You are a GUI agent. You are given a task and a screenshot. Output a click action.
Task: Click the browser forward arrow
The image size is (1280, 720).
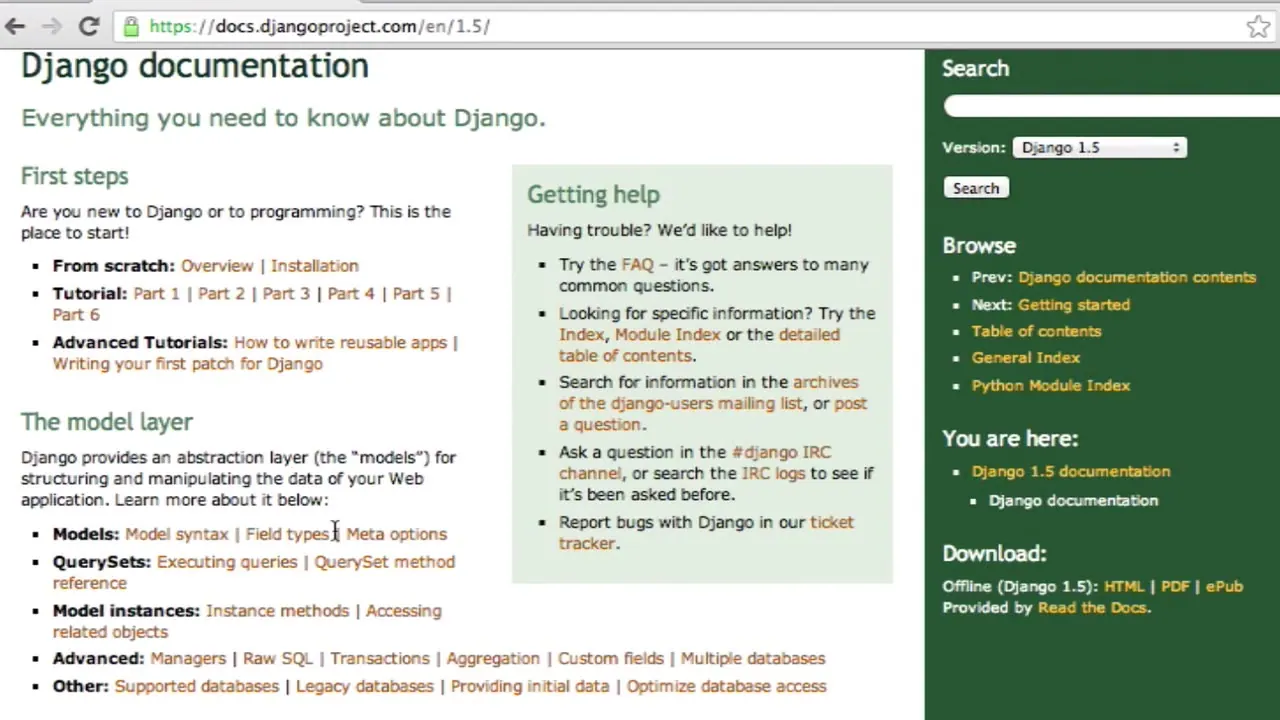(x=51, y=27)
